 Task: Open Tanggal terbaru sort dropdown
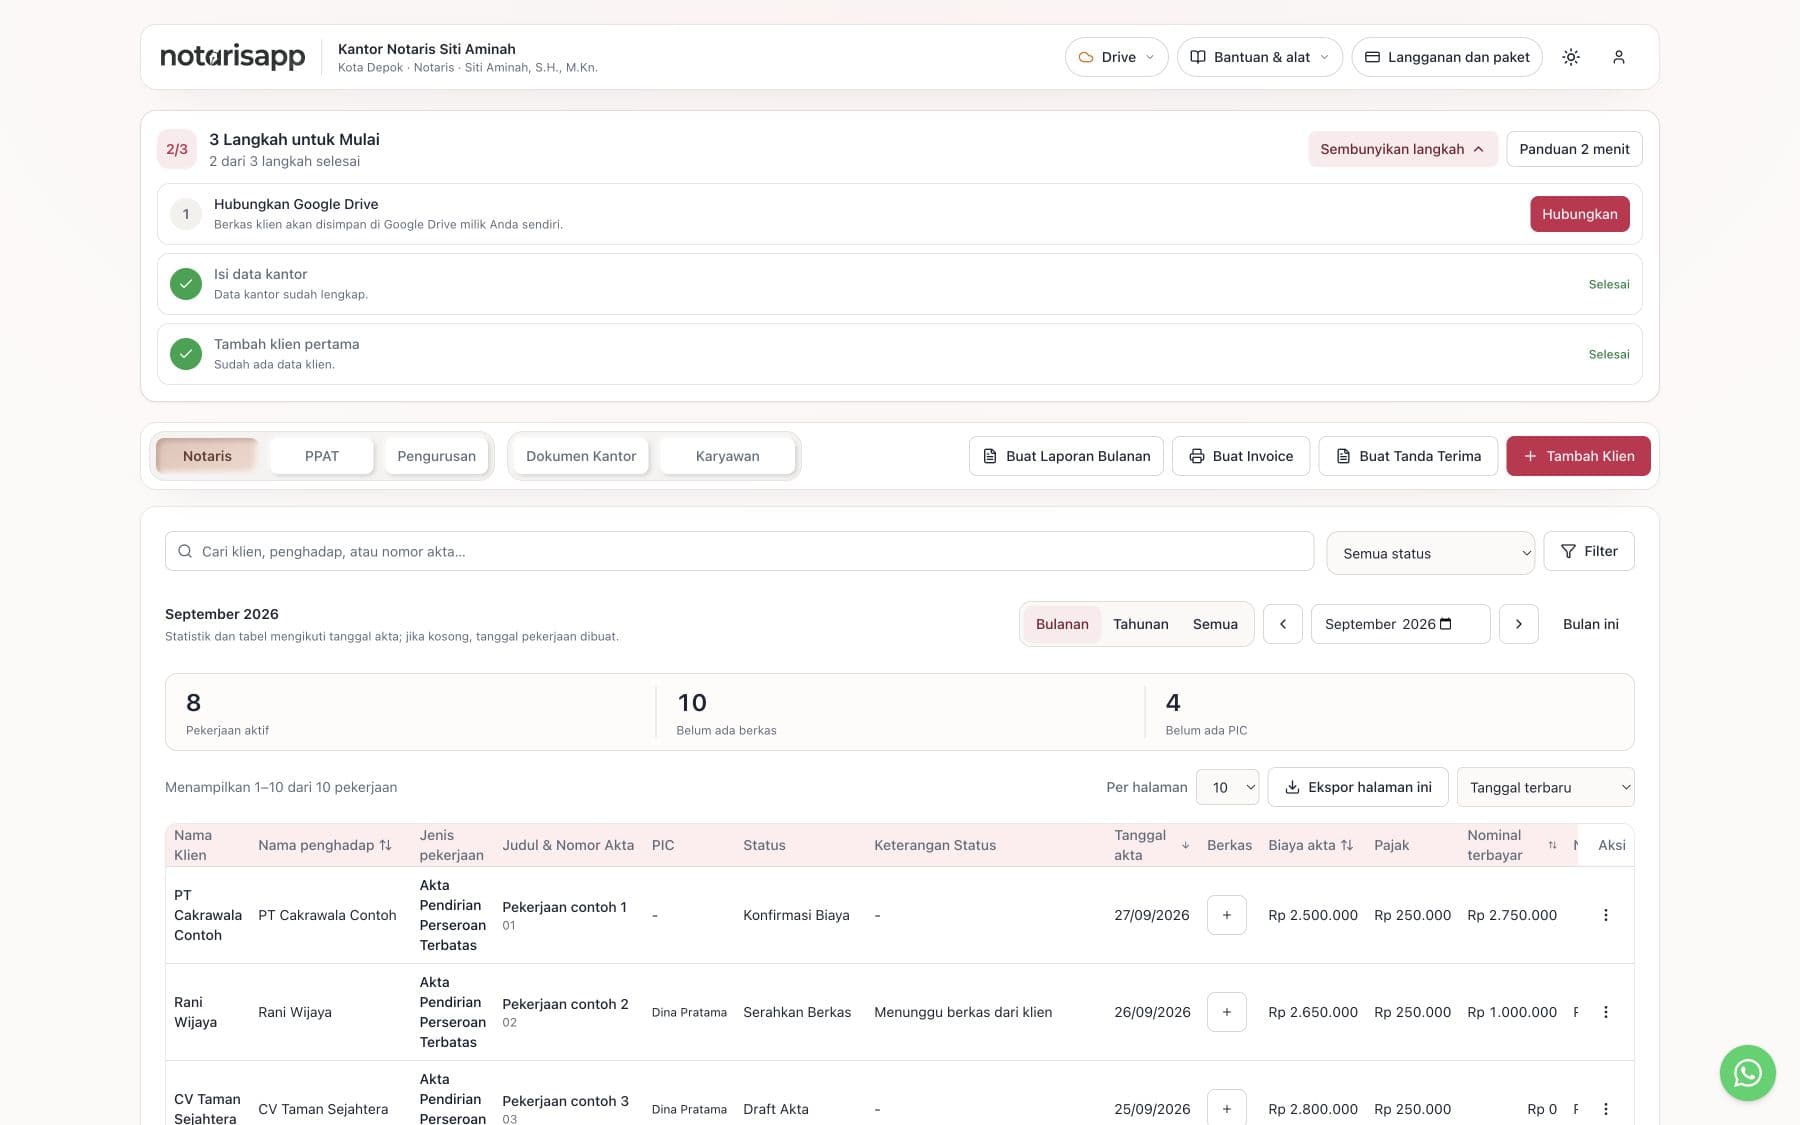coord(1545,787)
